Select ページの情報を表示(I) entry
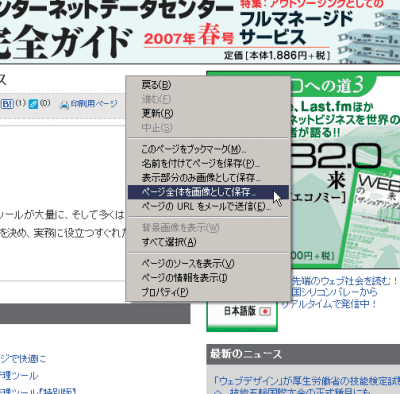Screen dimensions: 400x394 tap(208, 278)
